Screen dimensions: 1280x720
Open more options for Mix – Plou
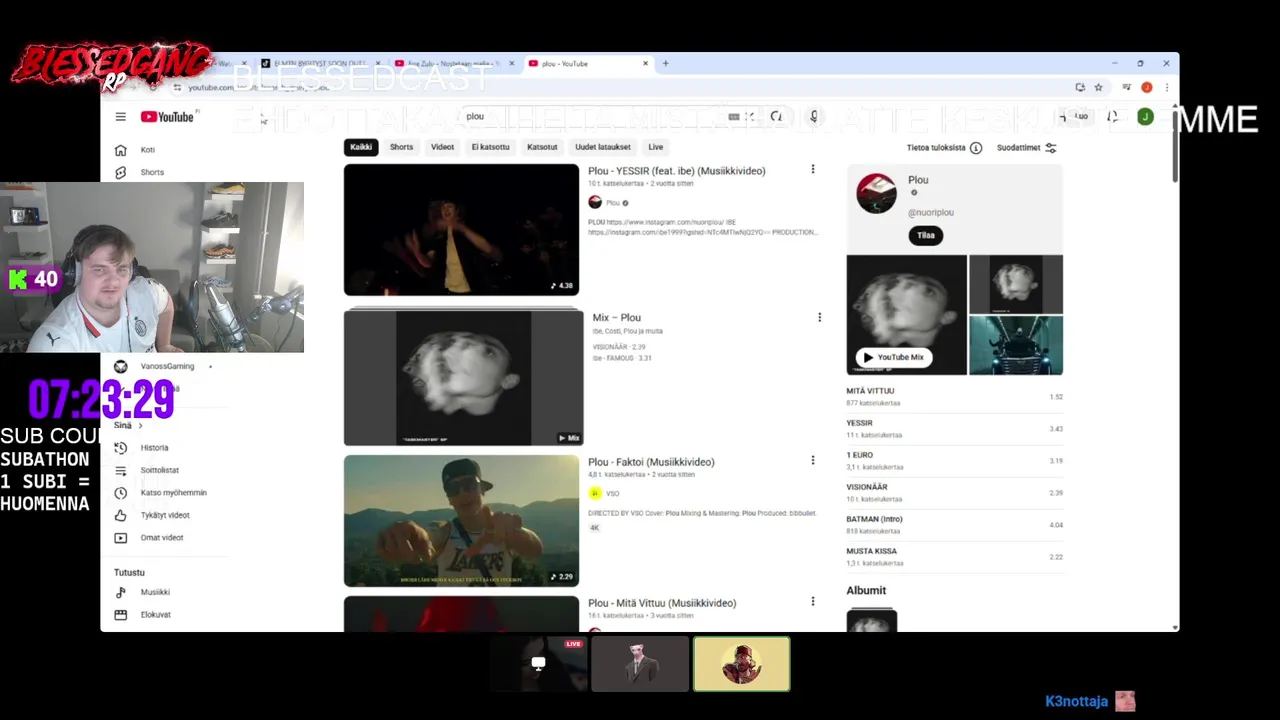point(819,317)
